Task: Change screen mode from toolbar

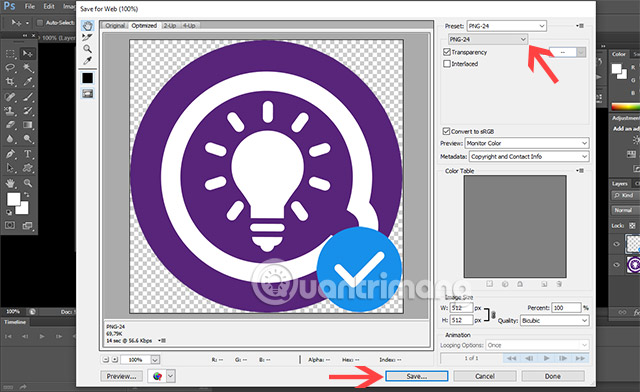Action: [28, 225]
